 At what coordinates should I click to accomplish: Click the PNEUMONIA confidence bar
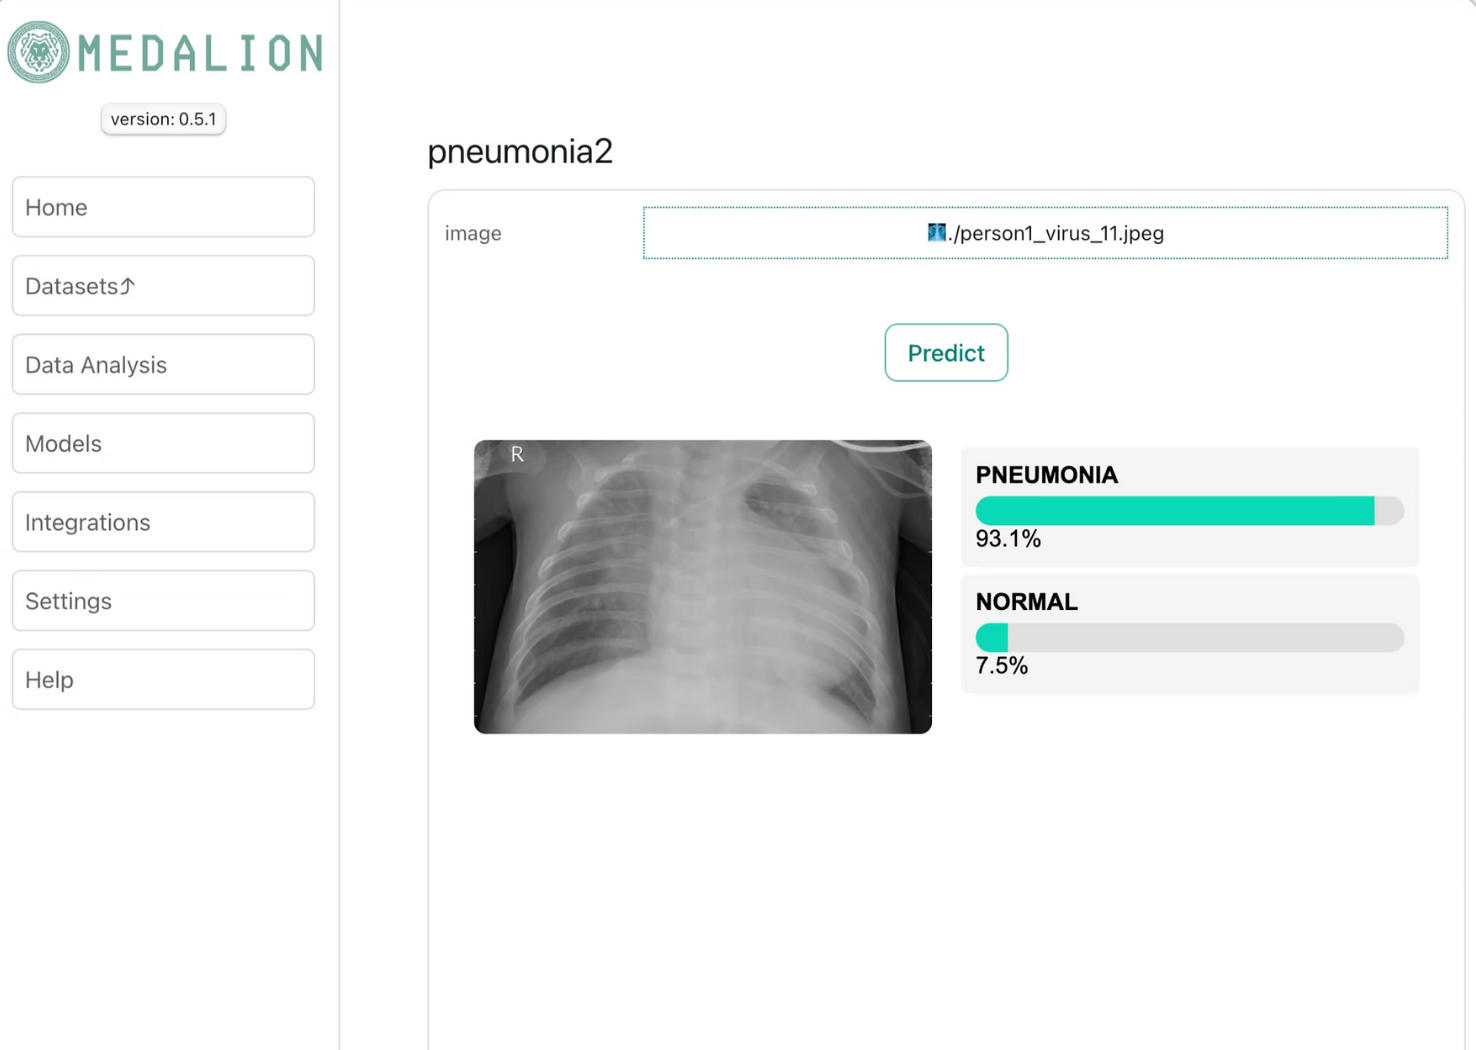1189,511
